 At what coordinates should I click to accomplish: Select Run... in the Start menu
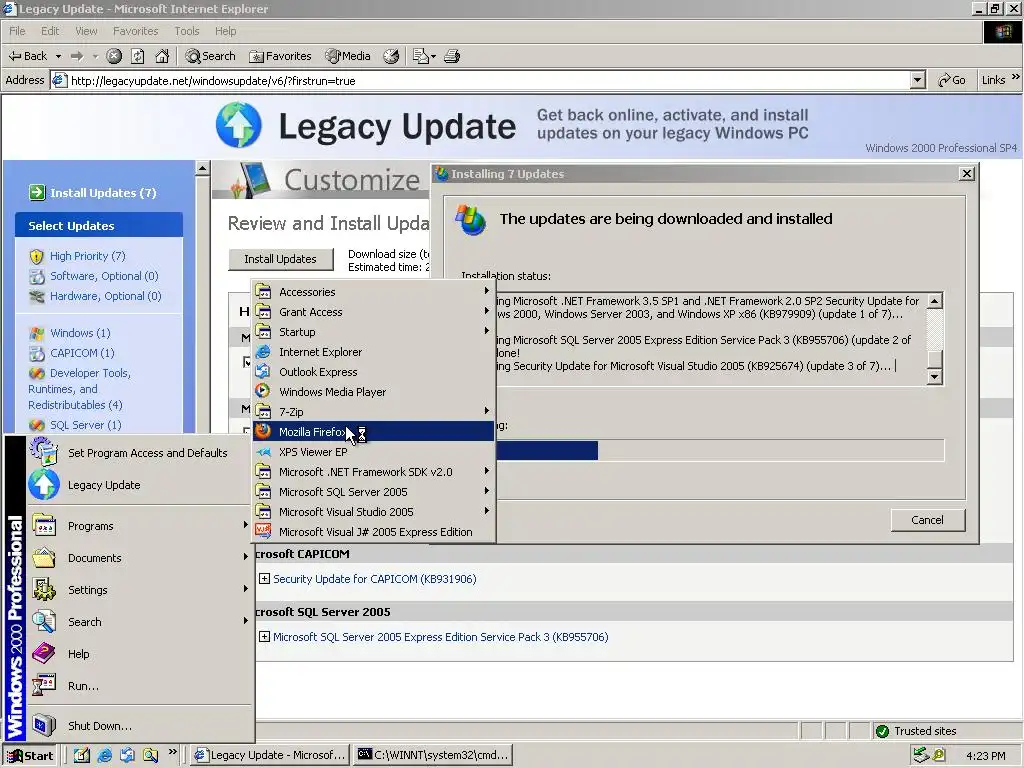pos(138,686)
